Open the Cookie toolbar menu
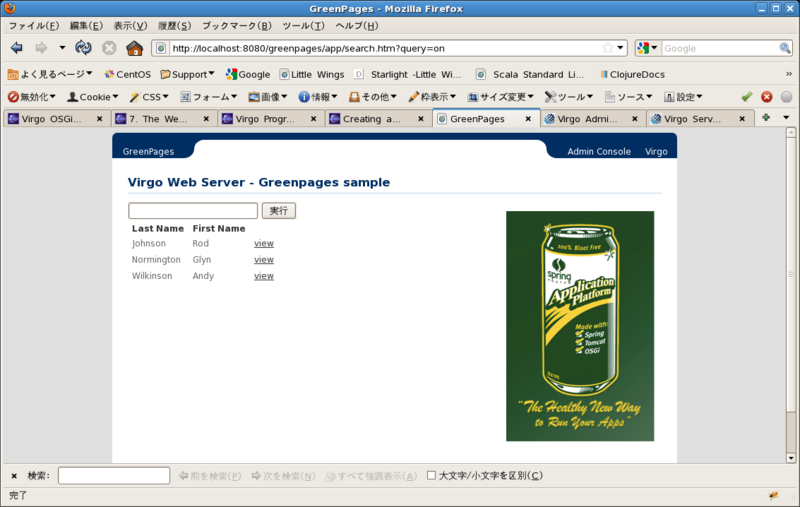 [x=93, y=96]
